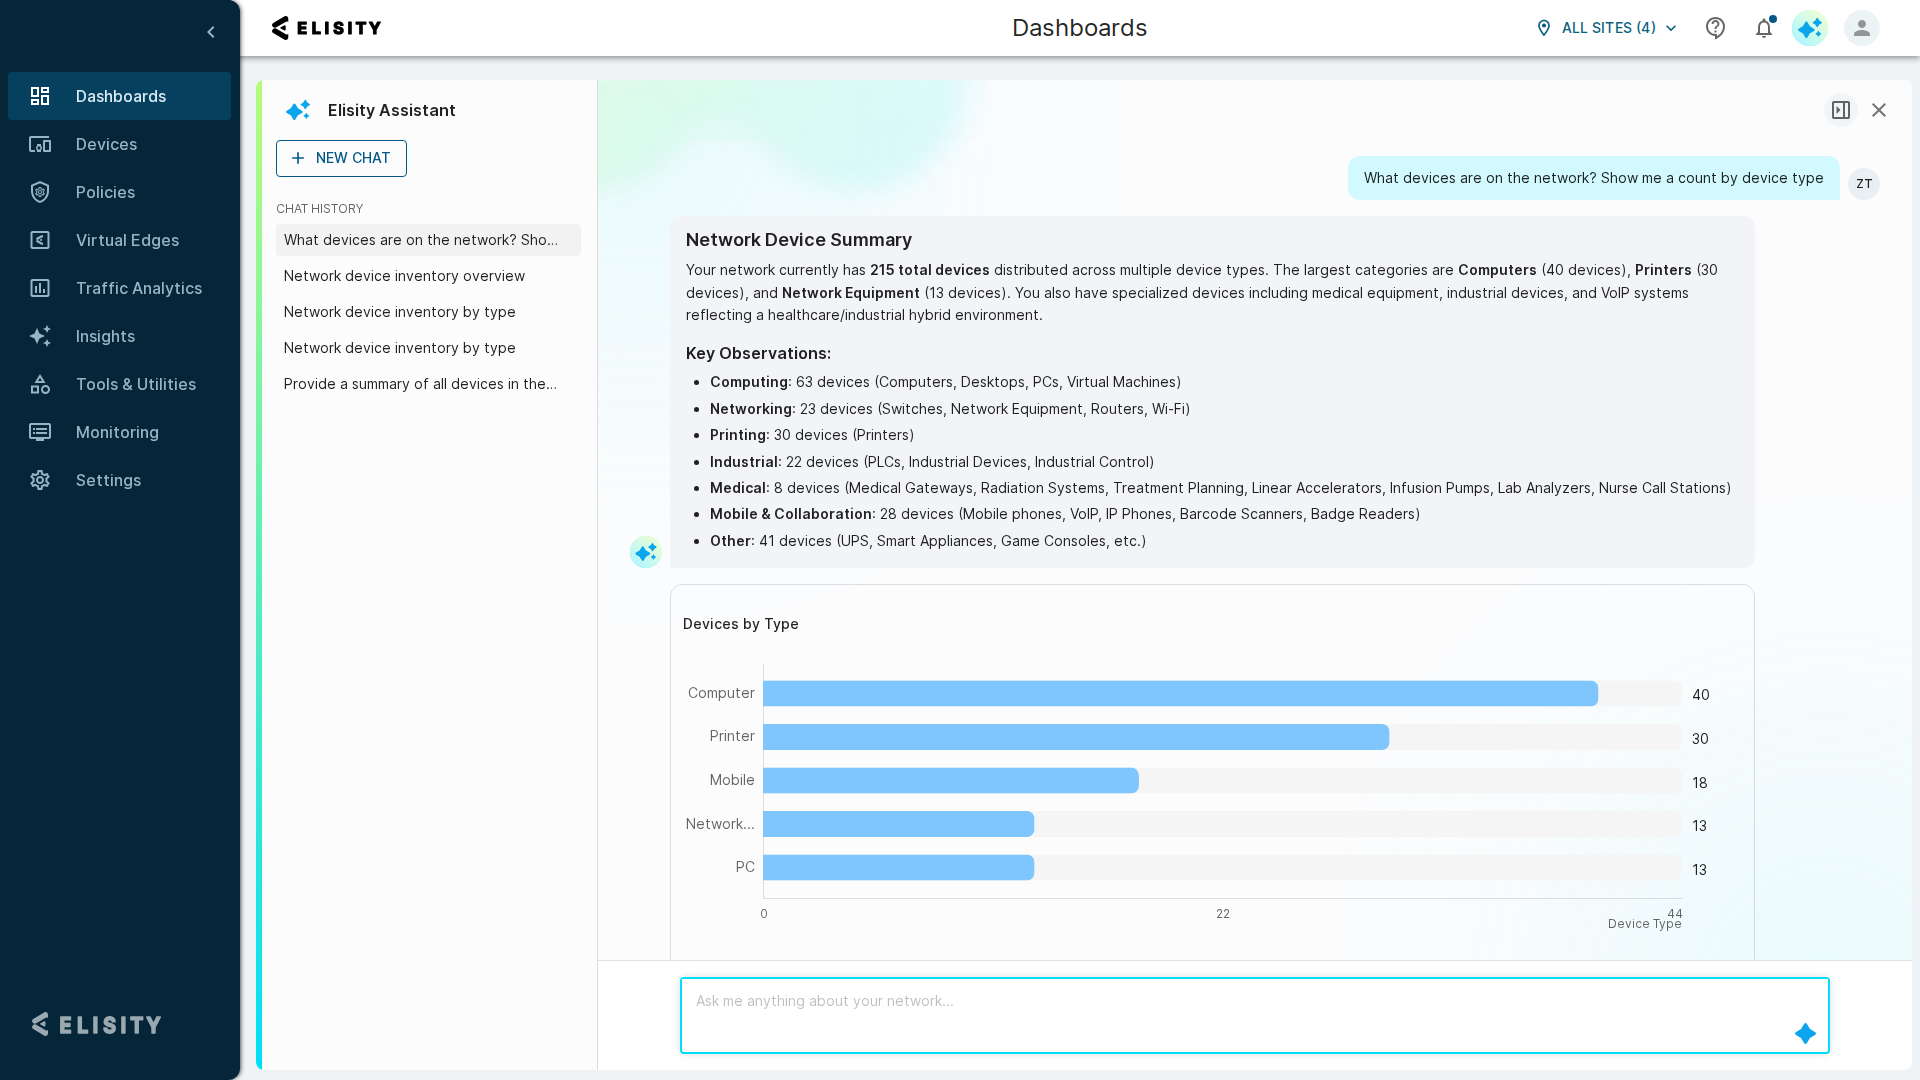Focus the 'Ask me anything' input field
This screenshot has height=1080, width=1920.
pyautogui.click(x=1255, y=1015)
